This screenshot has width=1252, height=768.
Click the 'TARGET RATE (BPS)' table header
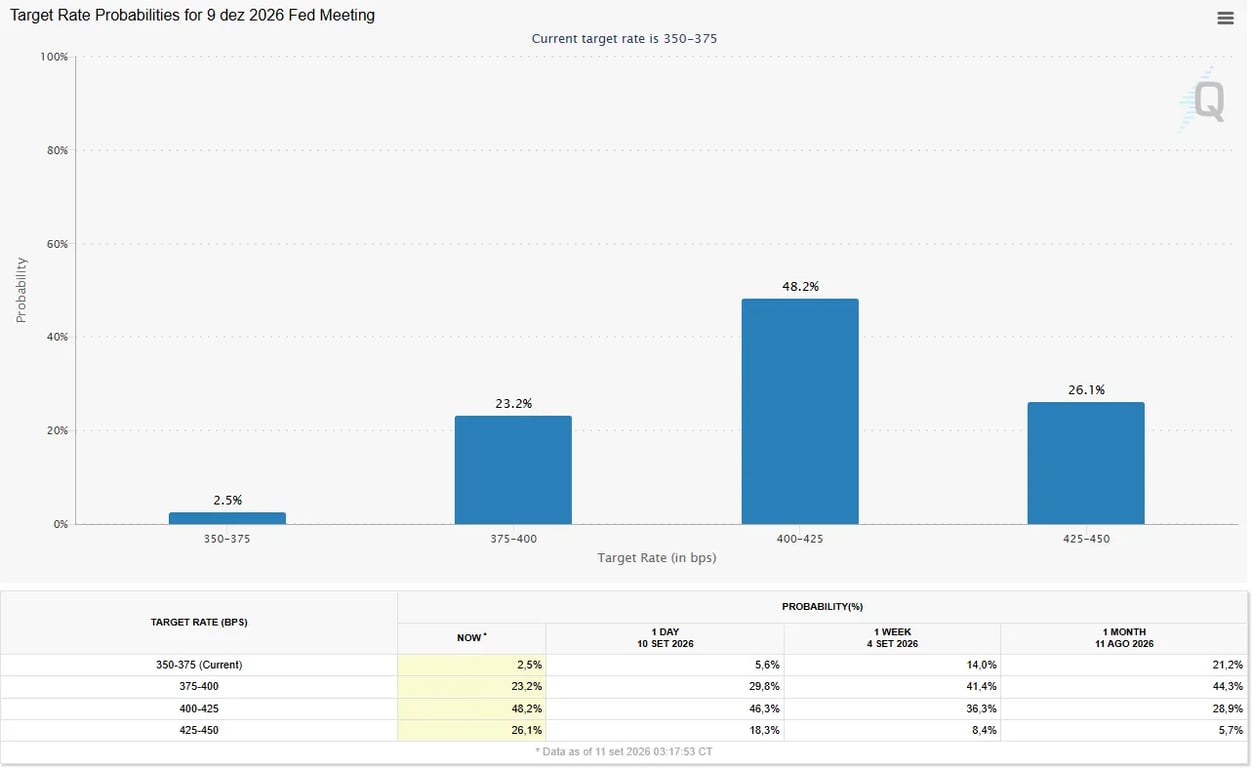coord(199,622)
